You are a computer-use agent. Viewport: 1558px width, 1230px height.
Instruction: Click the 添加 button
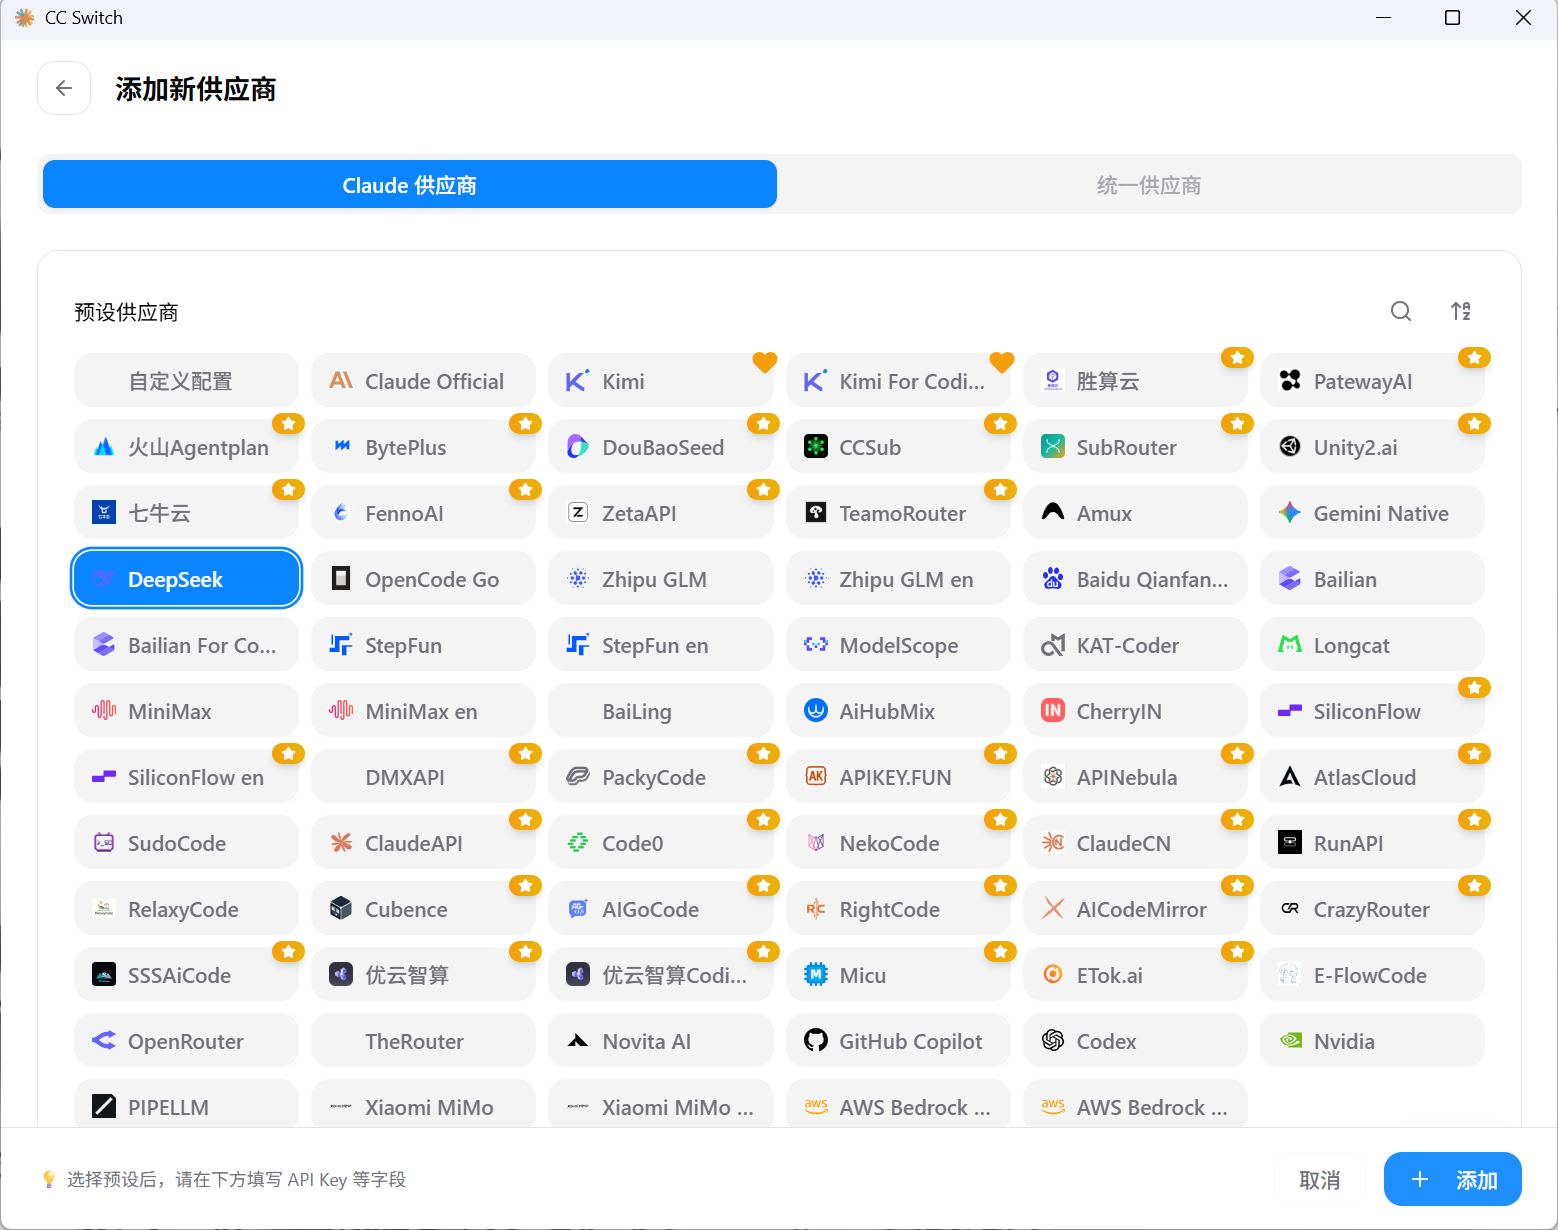1453,1180
